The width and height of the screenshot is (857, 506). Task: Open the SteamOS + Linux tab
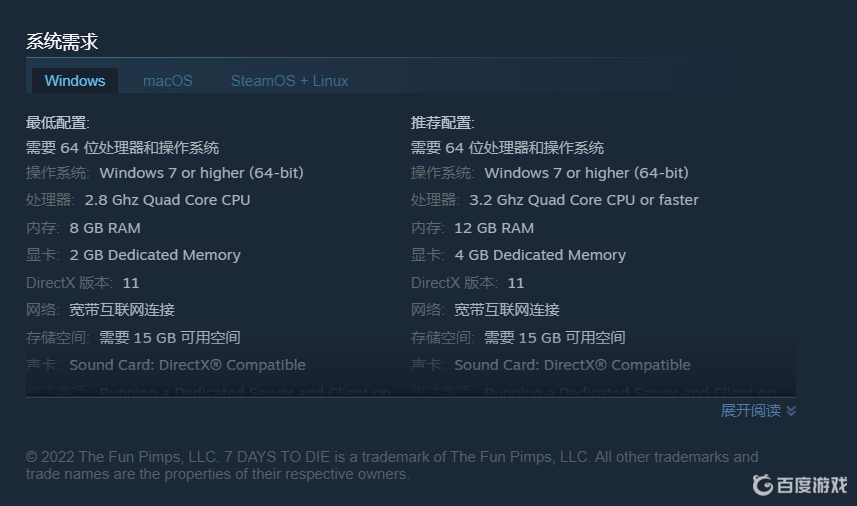coord(289,81)
